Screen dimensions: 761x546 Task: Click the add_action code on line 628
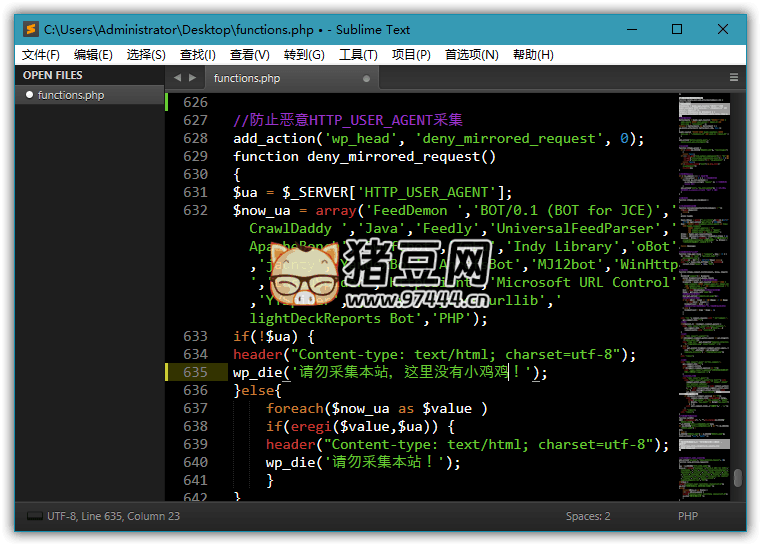(x=438, y=139)
